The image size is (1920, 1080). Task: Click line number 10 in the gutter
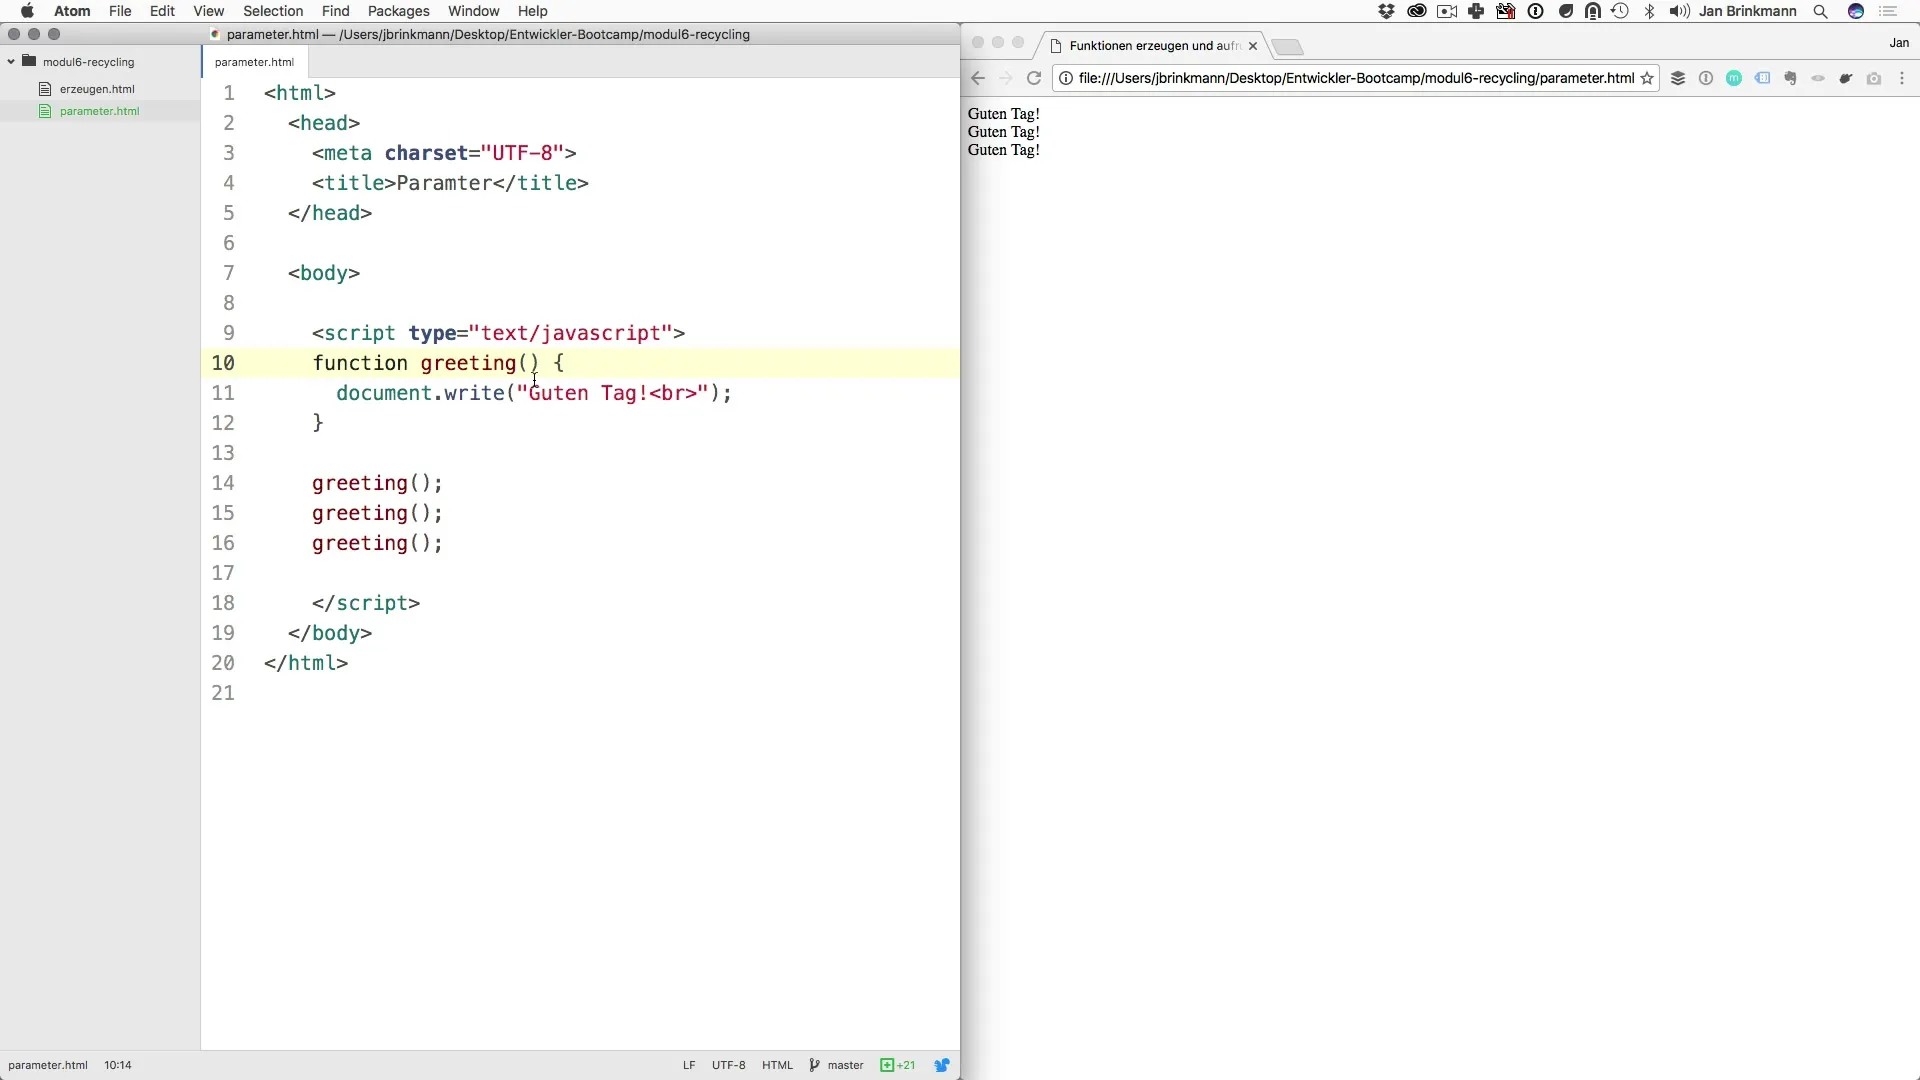[223, 363]
